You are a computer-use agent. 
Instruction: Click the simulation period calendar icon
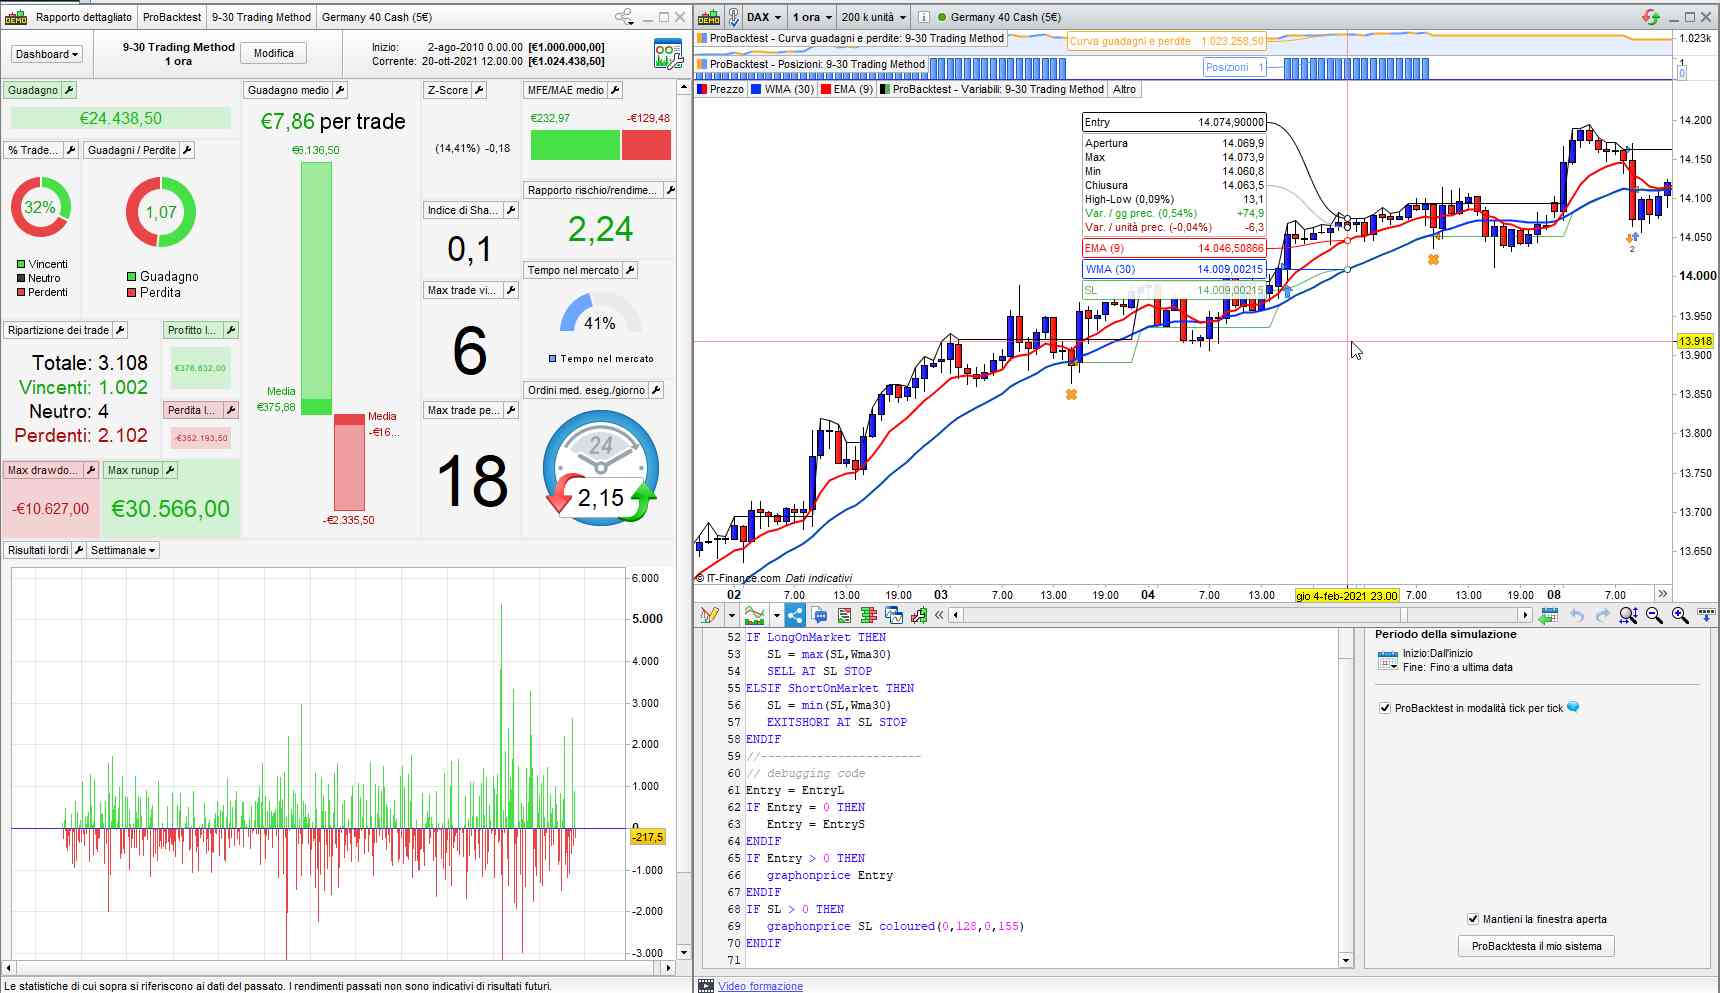[1387, 660]
